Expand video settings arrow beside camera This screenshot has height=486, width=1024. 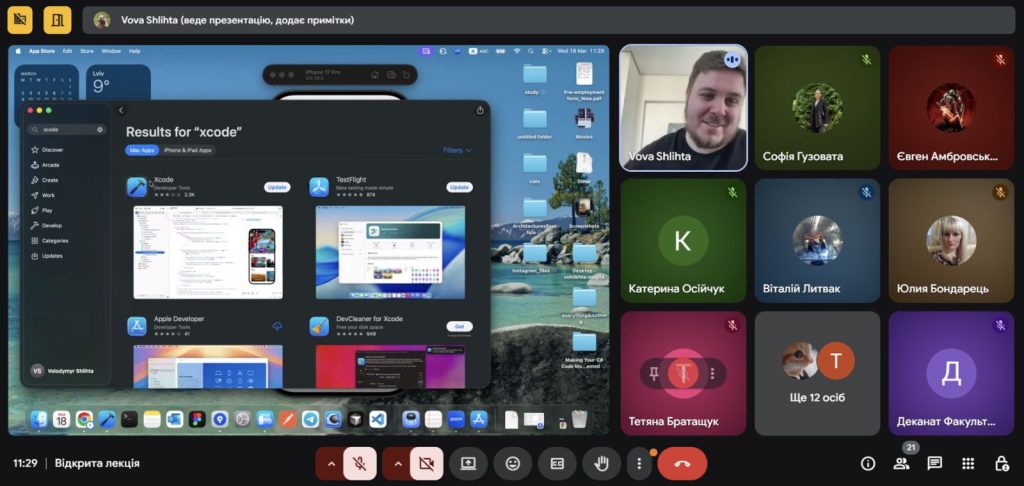pyautogui.click(x=397, y=463)
